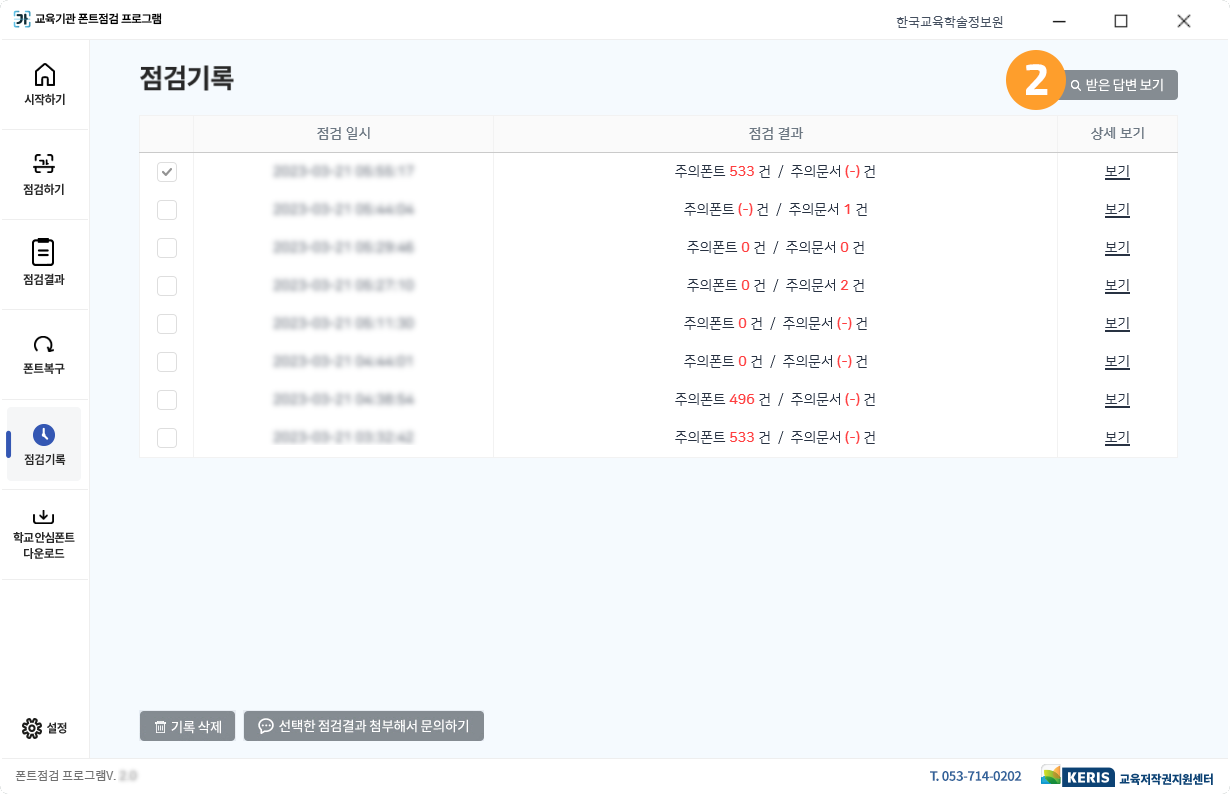Open the 점검결과 clipboard icon
This screenshot has height=794, width=1230.
coord(44,253)
